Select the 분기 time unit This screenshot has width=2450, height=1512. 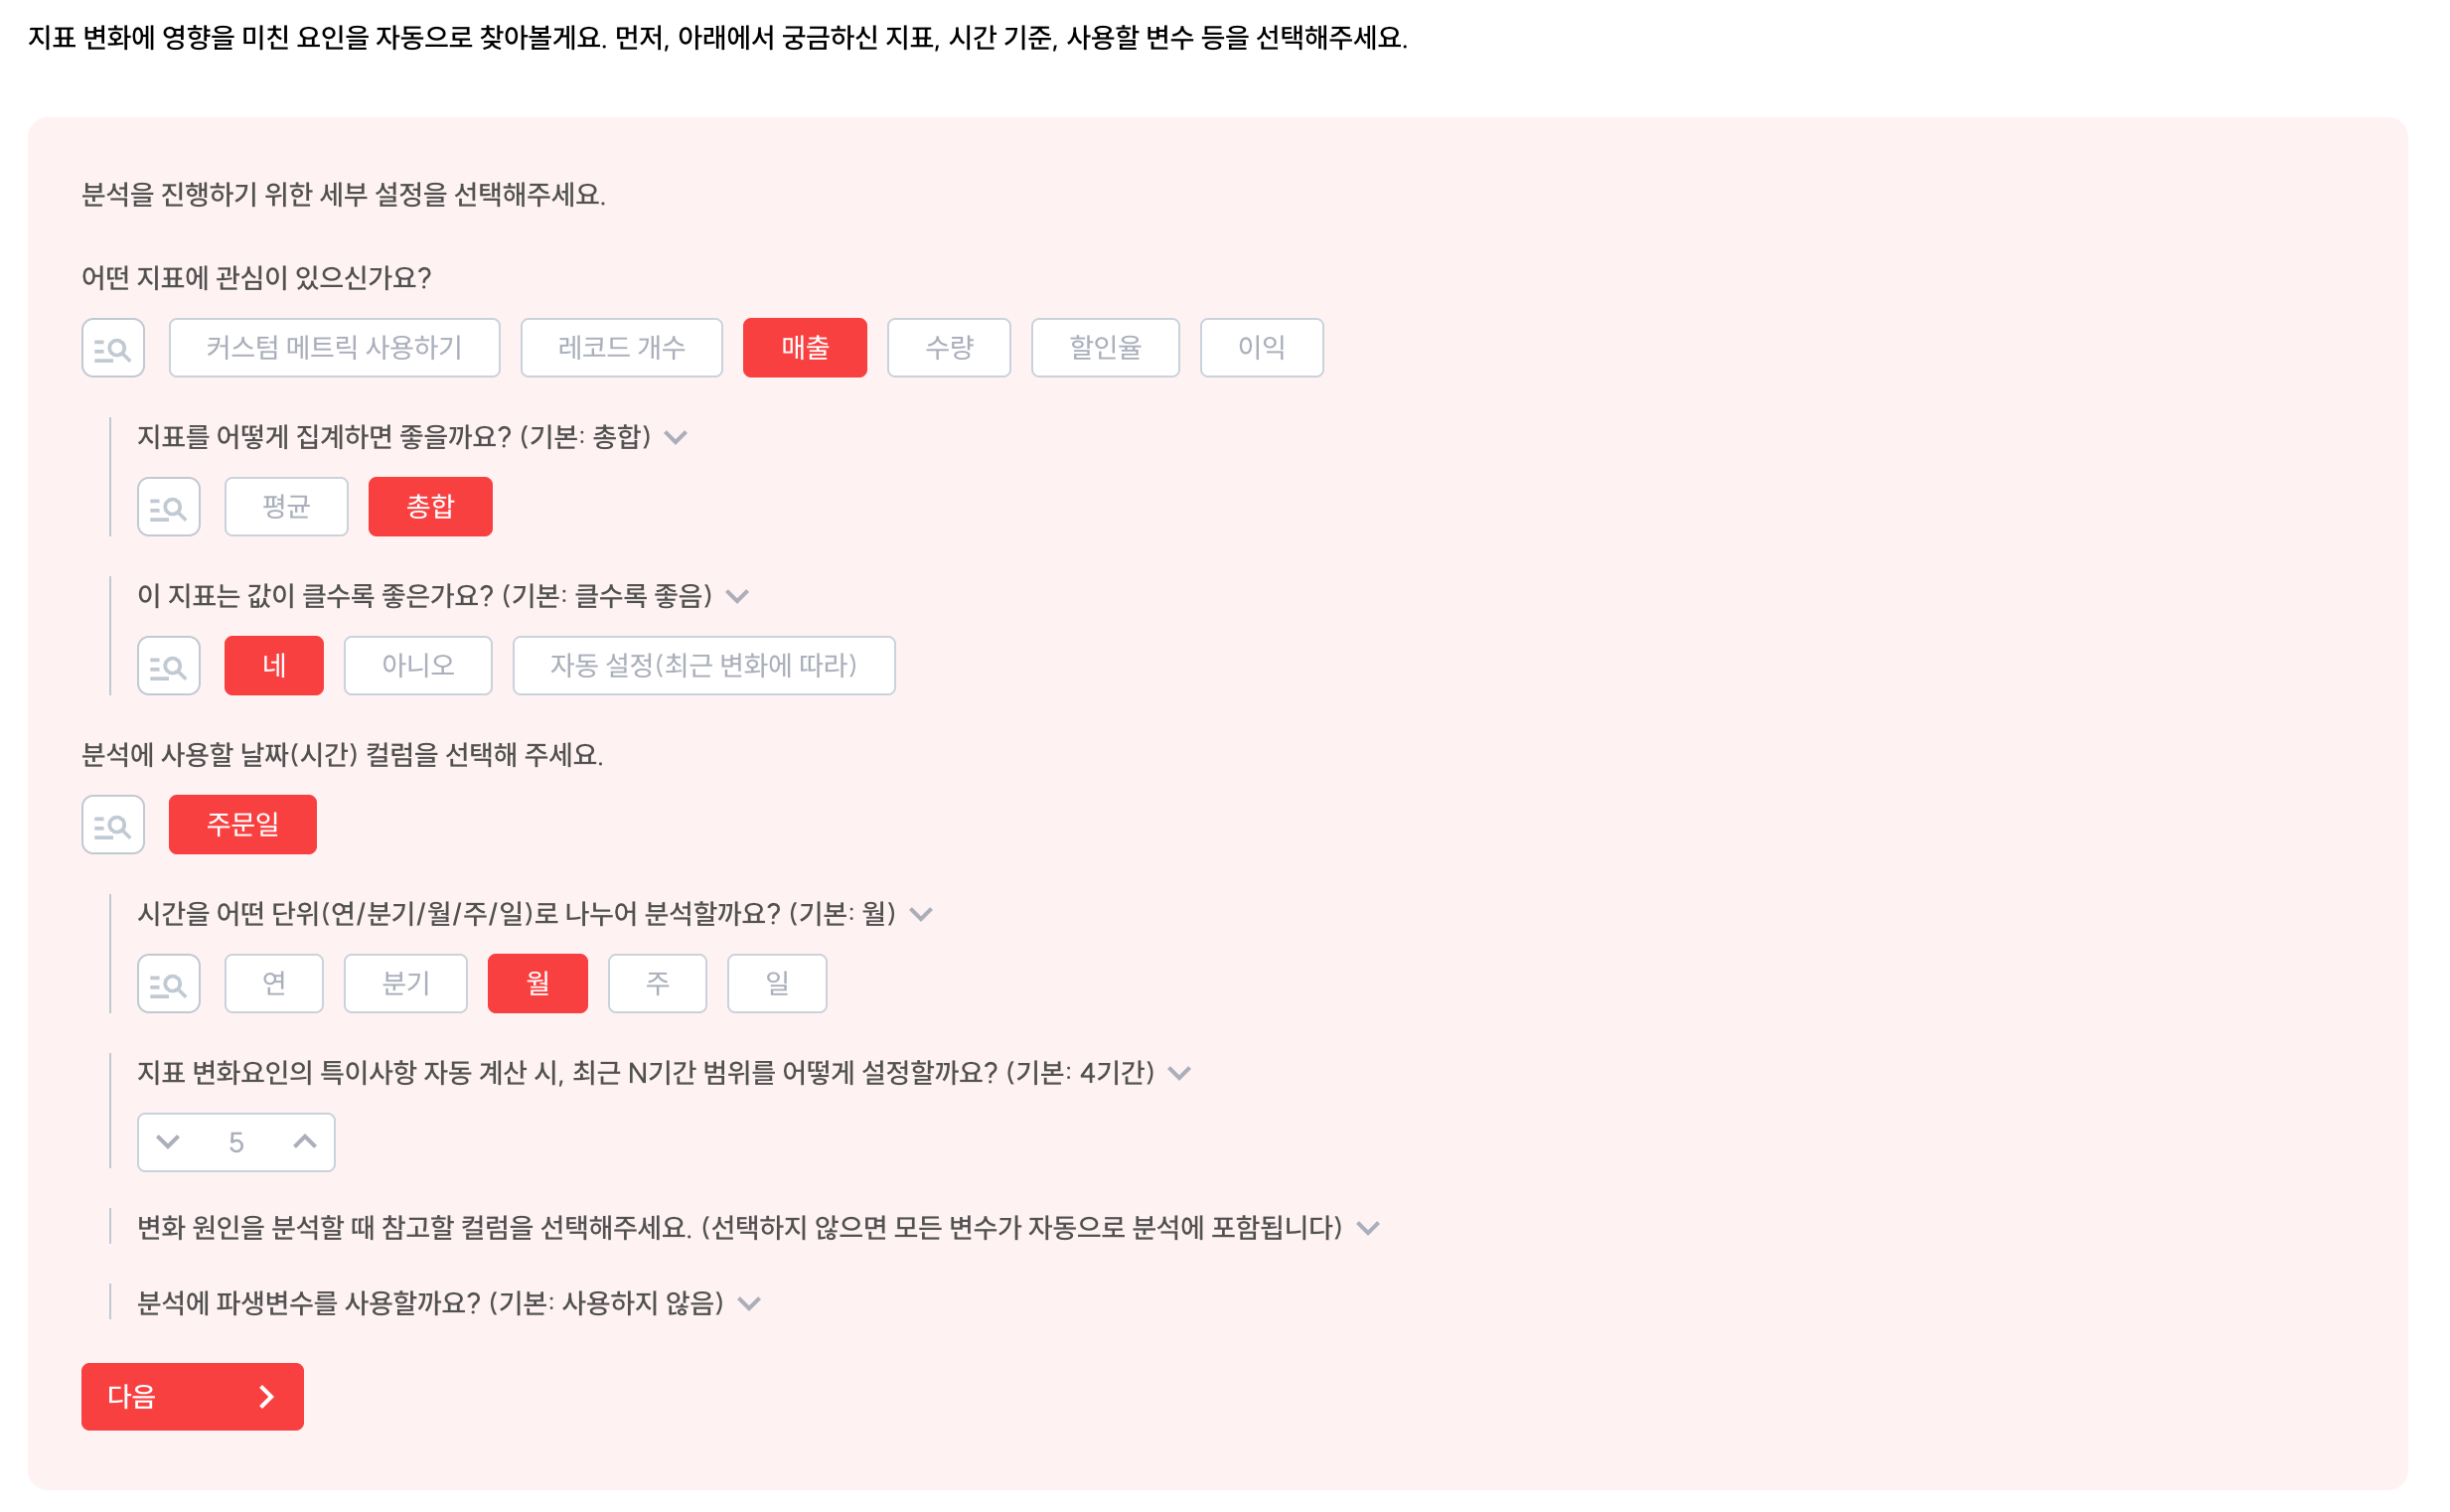click(406, 984)
